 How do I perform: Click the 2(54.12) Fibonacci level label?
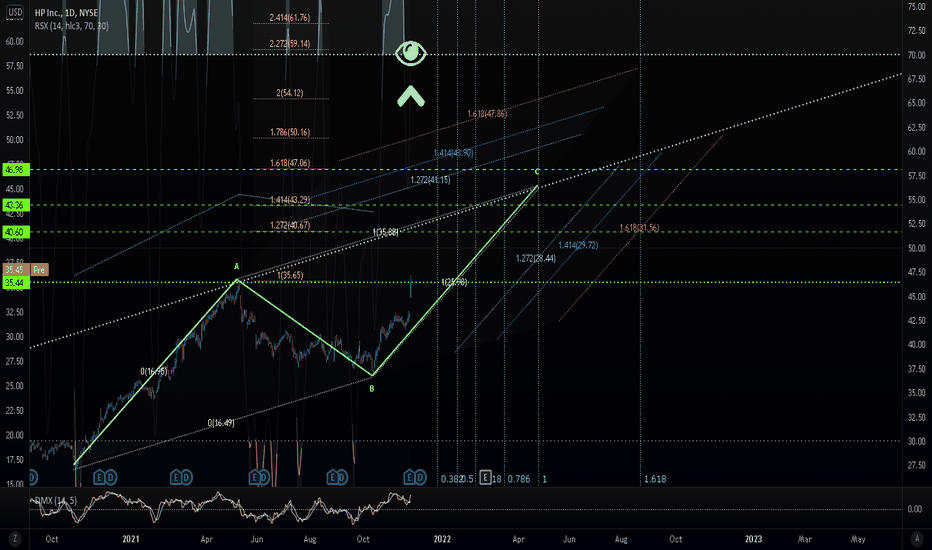pos(290,93)
